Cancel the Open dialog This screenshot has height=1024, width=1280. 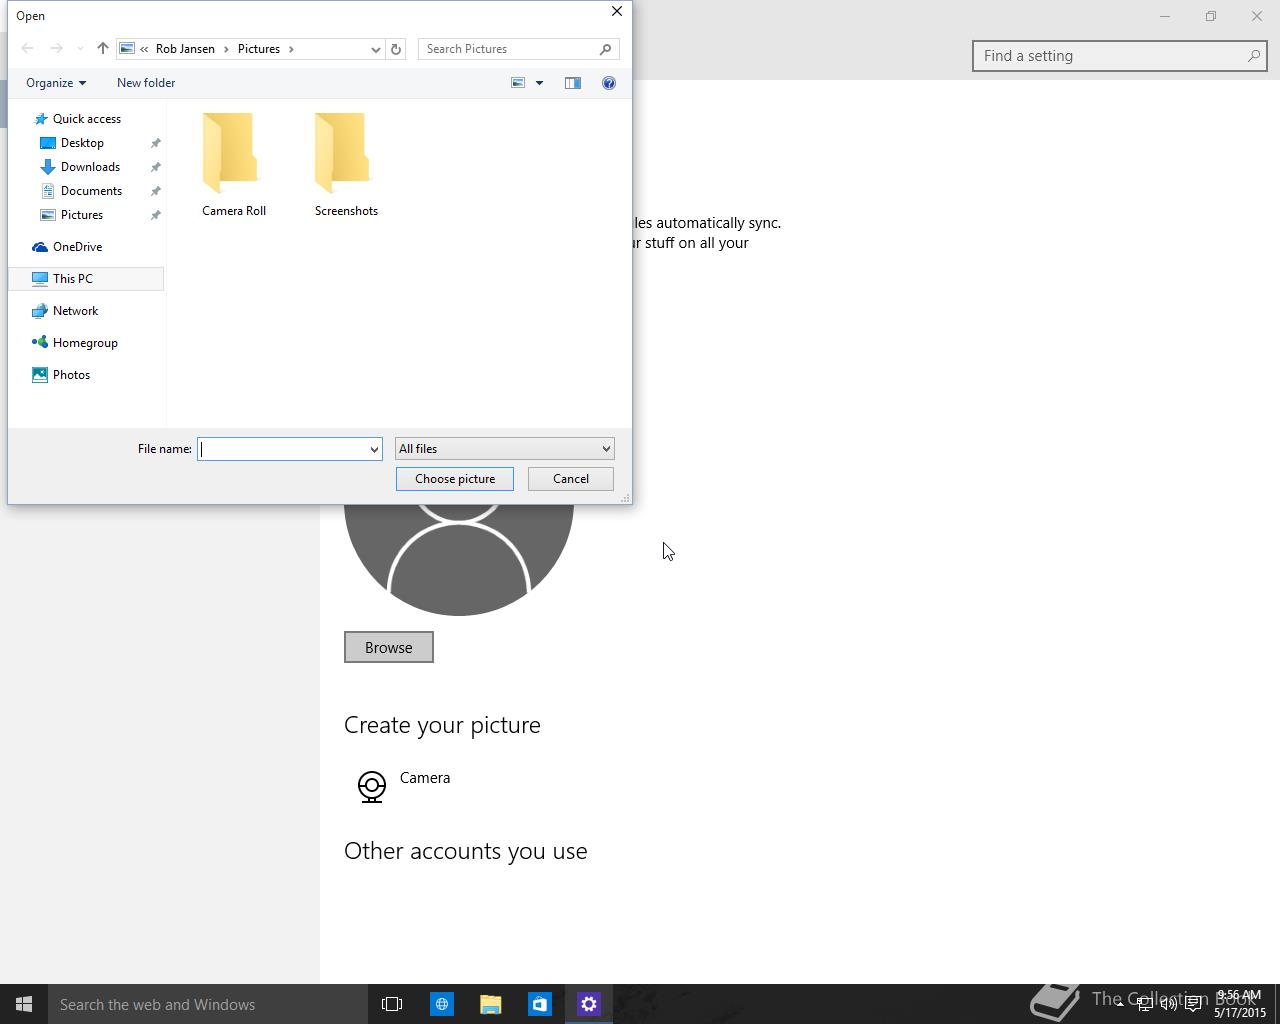tap(571, 479)
